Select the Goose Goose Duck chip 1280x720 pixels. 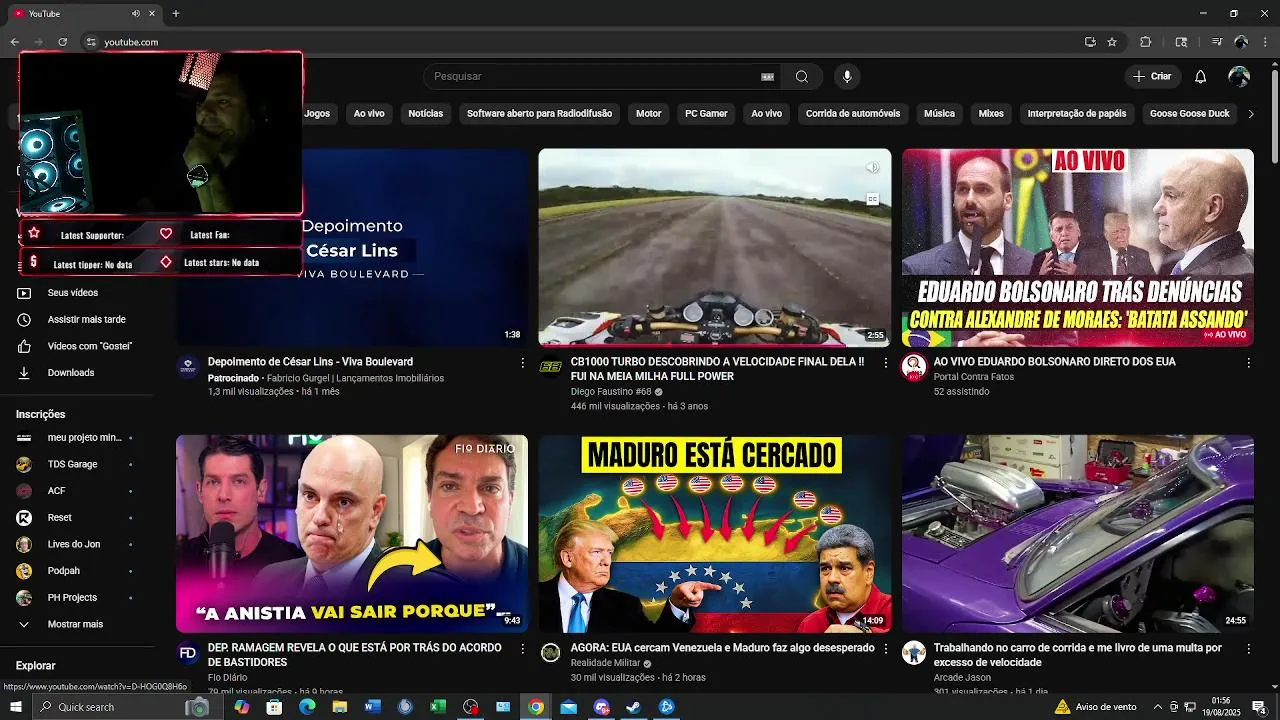click(1190, 114)
